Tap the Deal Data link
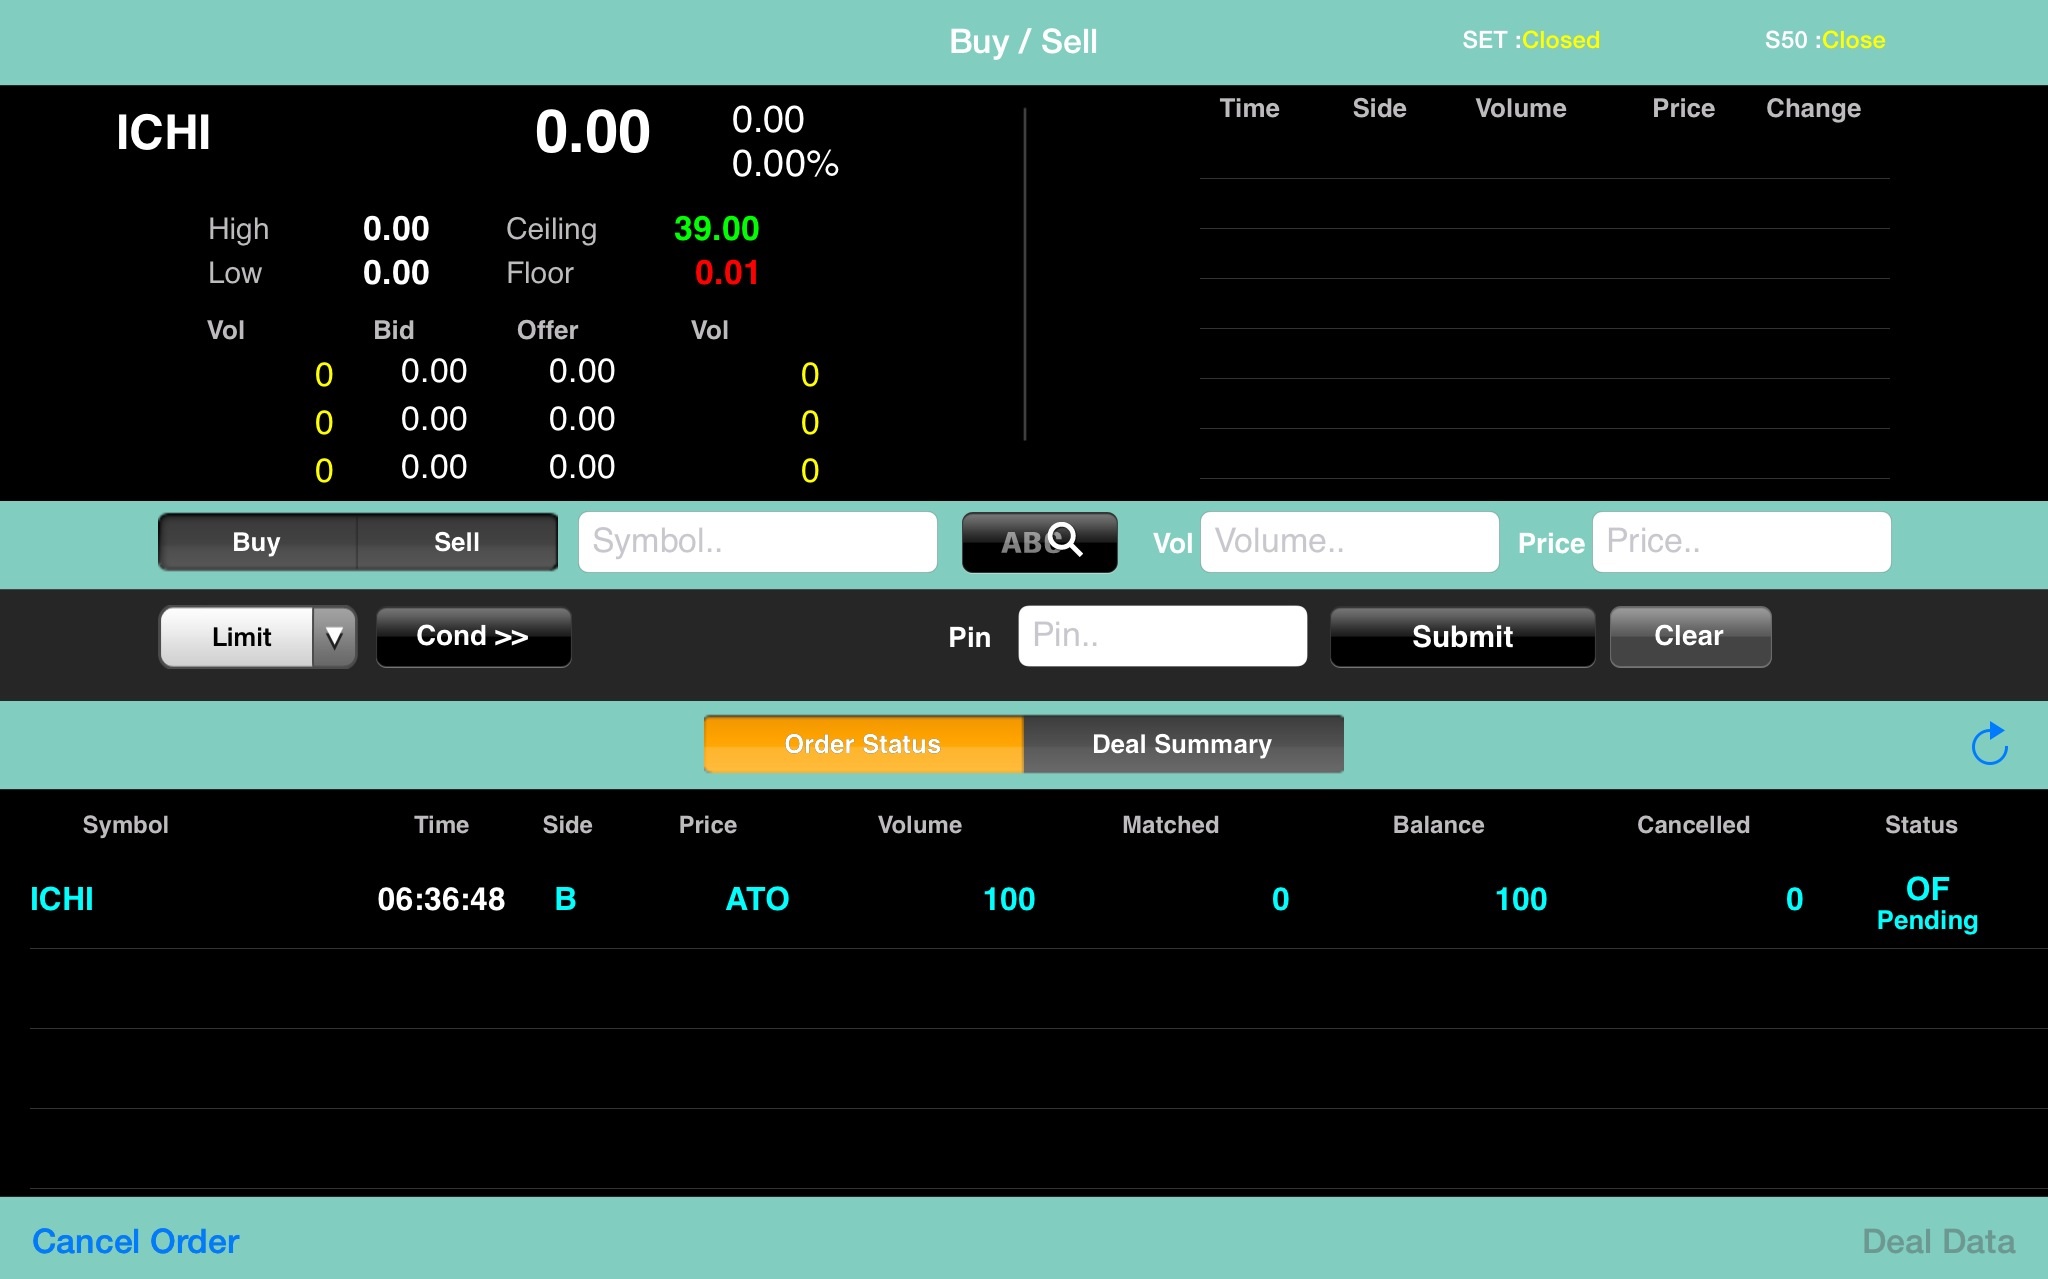This screenshot has width=2048, height=1279. (x=1937, y=1241)
